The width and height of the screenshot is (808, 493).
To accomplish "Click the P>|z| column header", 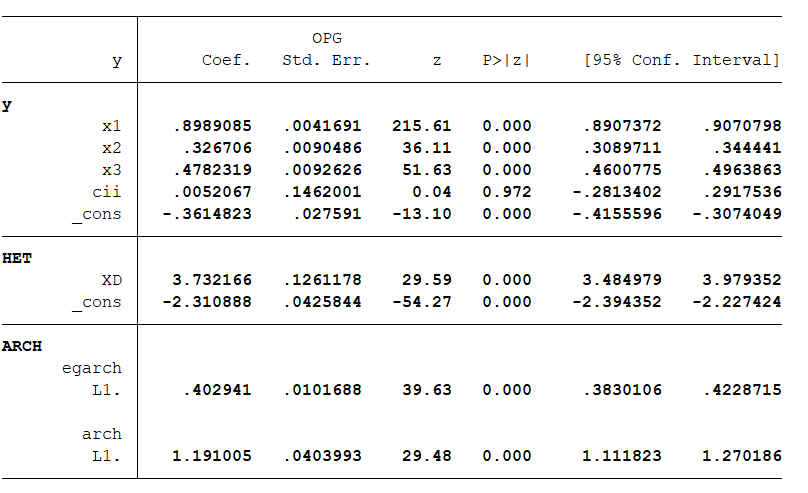I will point(506,61).
